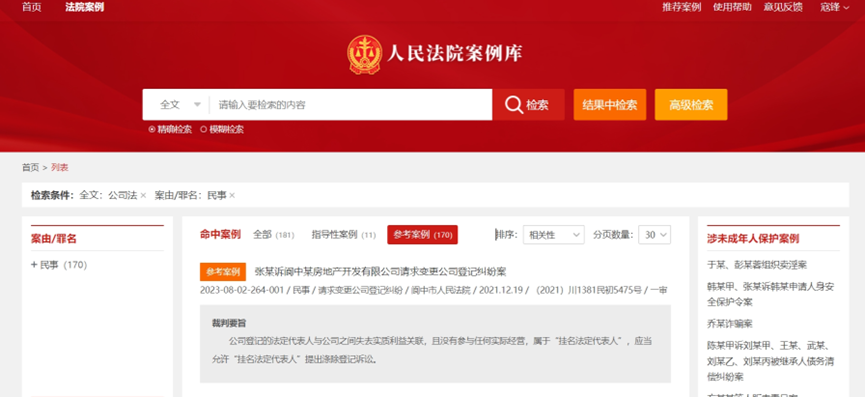Click the 列表 breadcrumb link
Viewport: 865px width, 397px height.
pyautogui.click(x=60, y=168)
